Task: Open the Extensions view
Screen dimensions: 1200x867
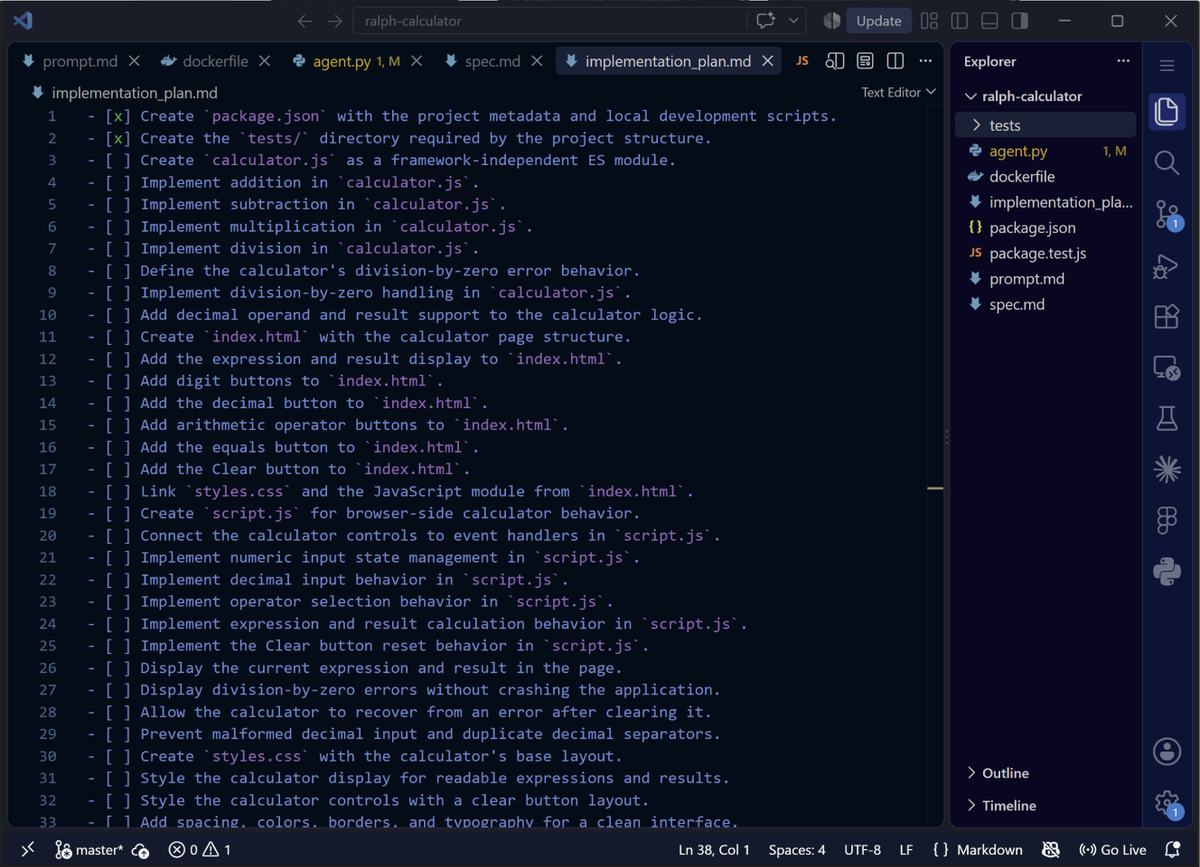Action: tap(1167, 316)
